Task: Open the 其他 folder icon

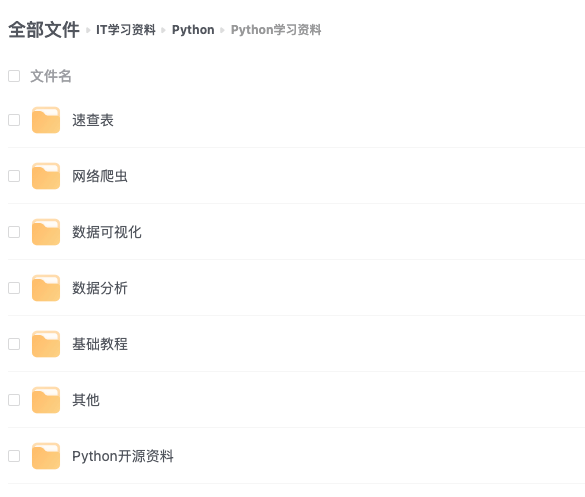Action: coord(46,400)
